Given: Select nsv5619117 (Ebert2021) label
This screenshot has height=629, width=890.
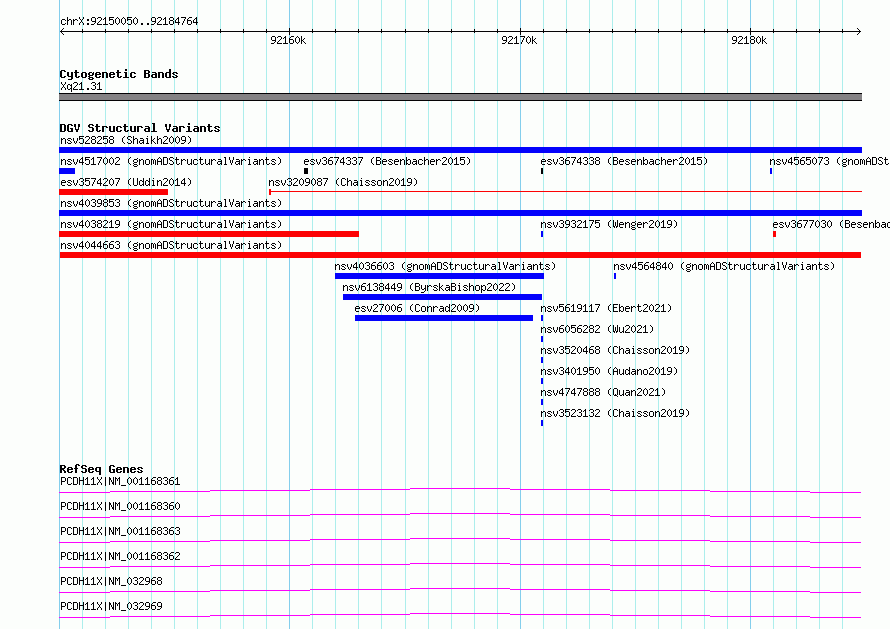Looking at the screenshot, I should pos(606,308).
